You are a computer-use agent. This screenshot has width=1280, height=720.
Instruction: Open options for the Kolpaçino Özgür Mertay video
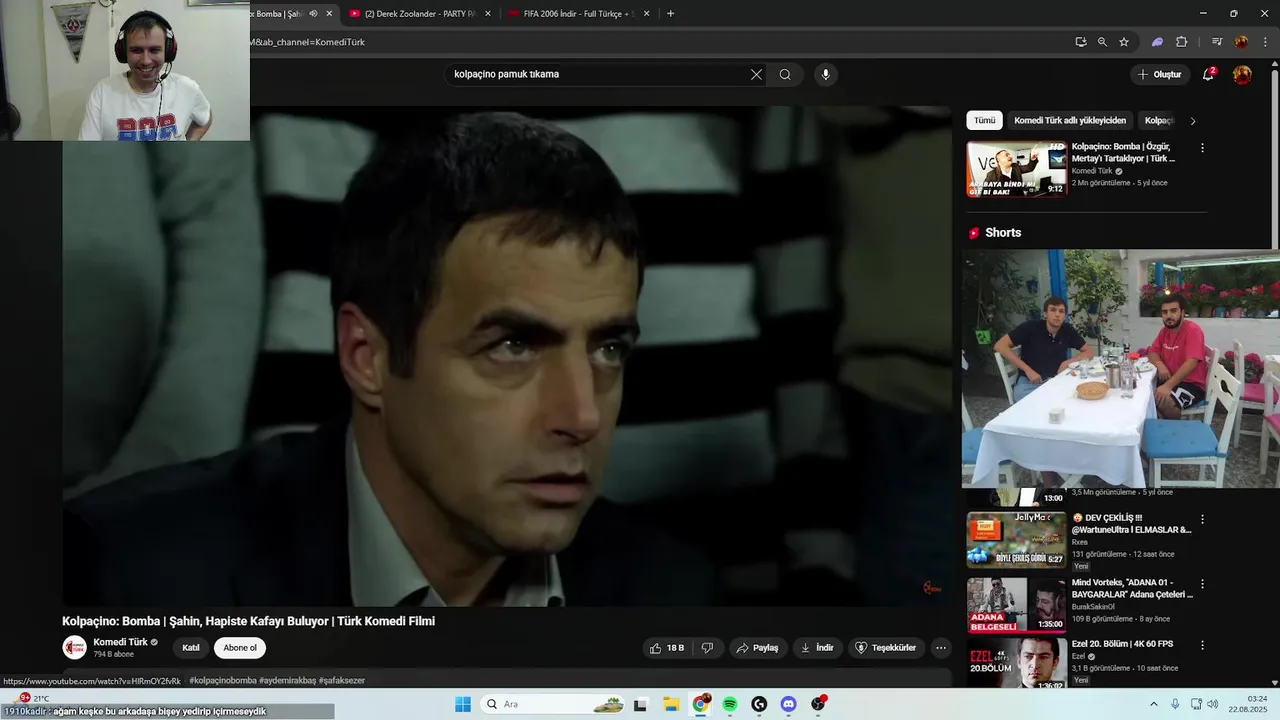pos(1202,148)
